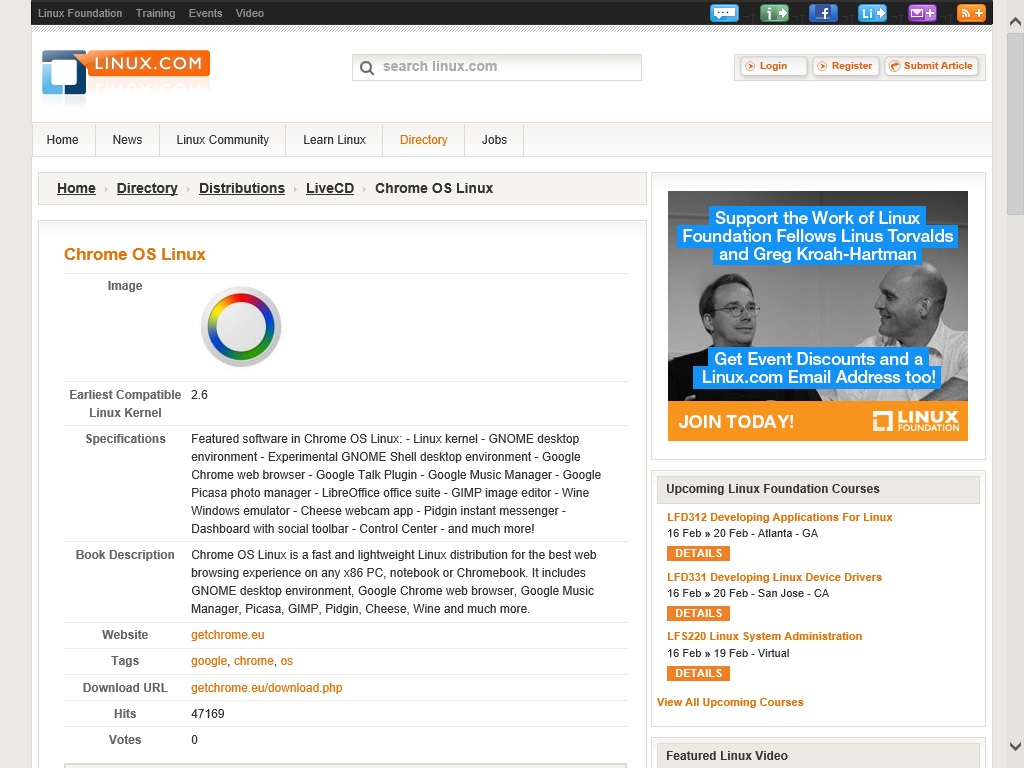Open LFS220 Linux System Administration

pyautogui.click(x=764, y=636)
